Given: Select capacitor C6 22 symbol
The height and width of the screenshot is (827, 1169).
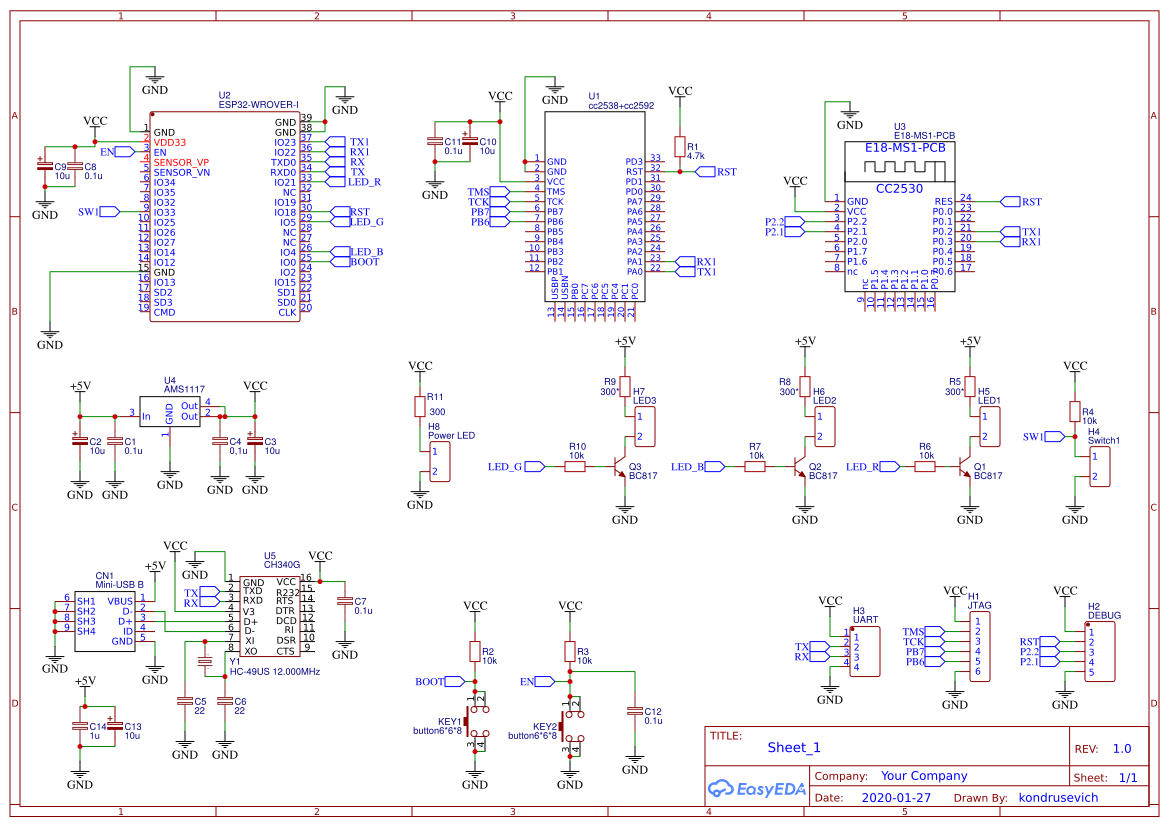Looking at the screenshot, I should (x=224, y=701).
